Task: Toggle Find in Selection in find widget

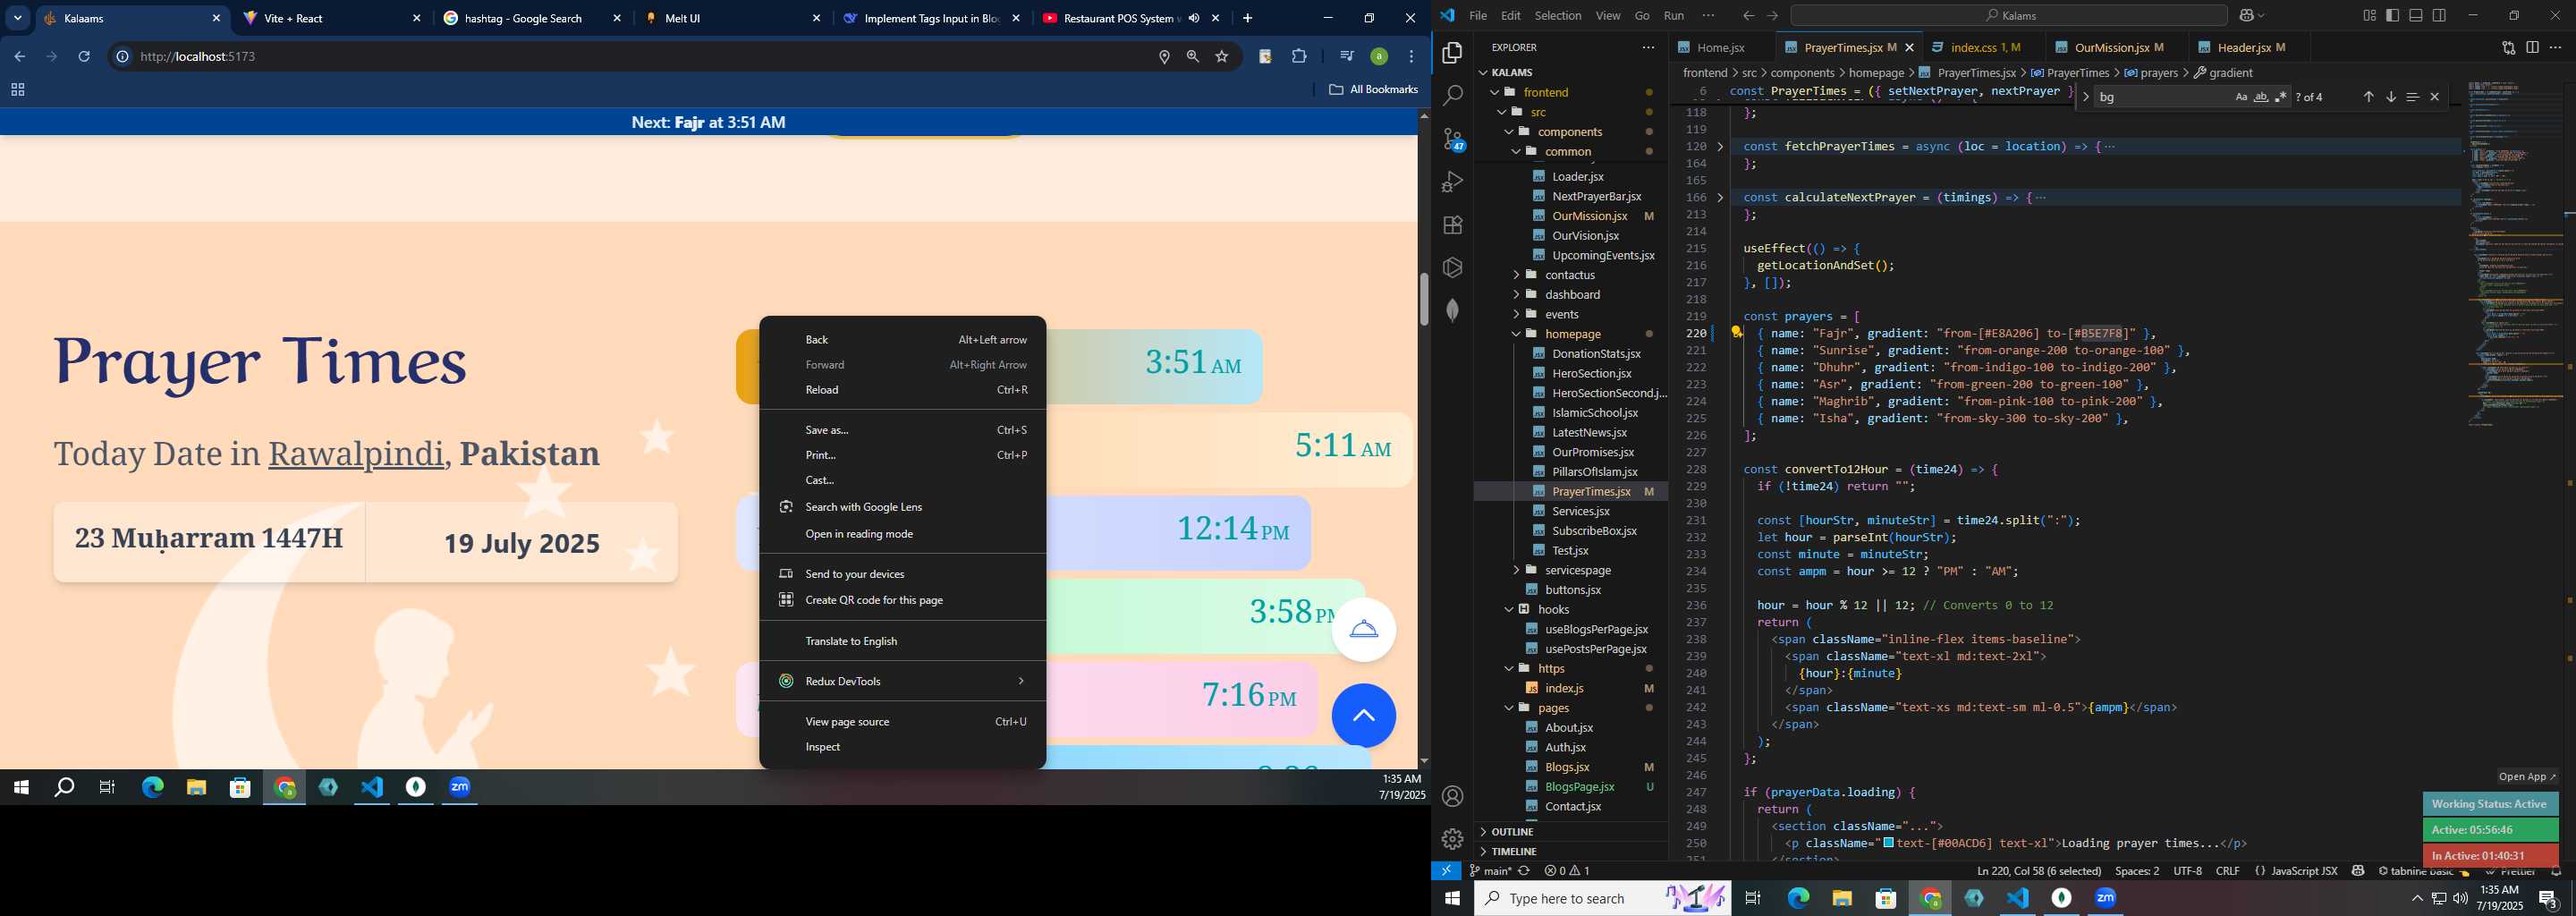Action: (2412, 97)
